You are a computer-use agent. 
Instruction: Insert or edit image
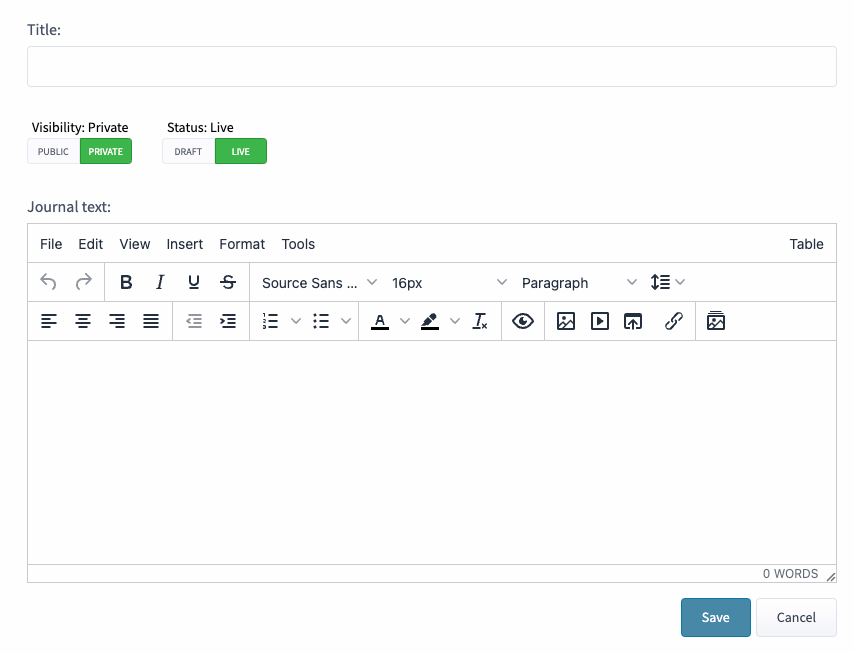click(566, 321)
